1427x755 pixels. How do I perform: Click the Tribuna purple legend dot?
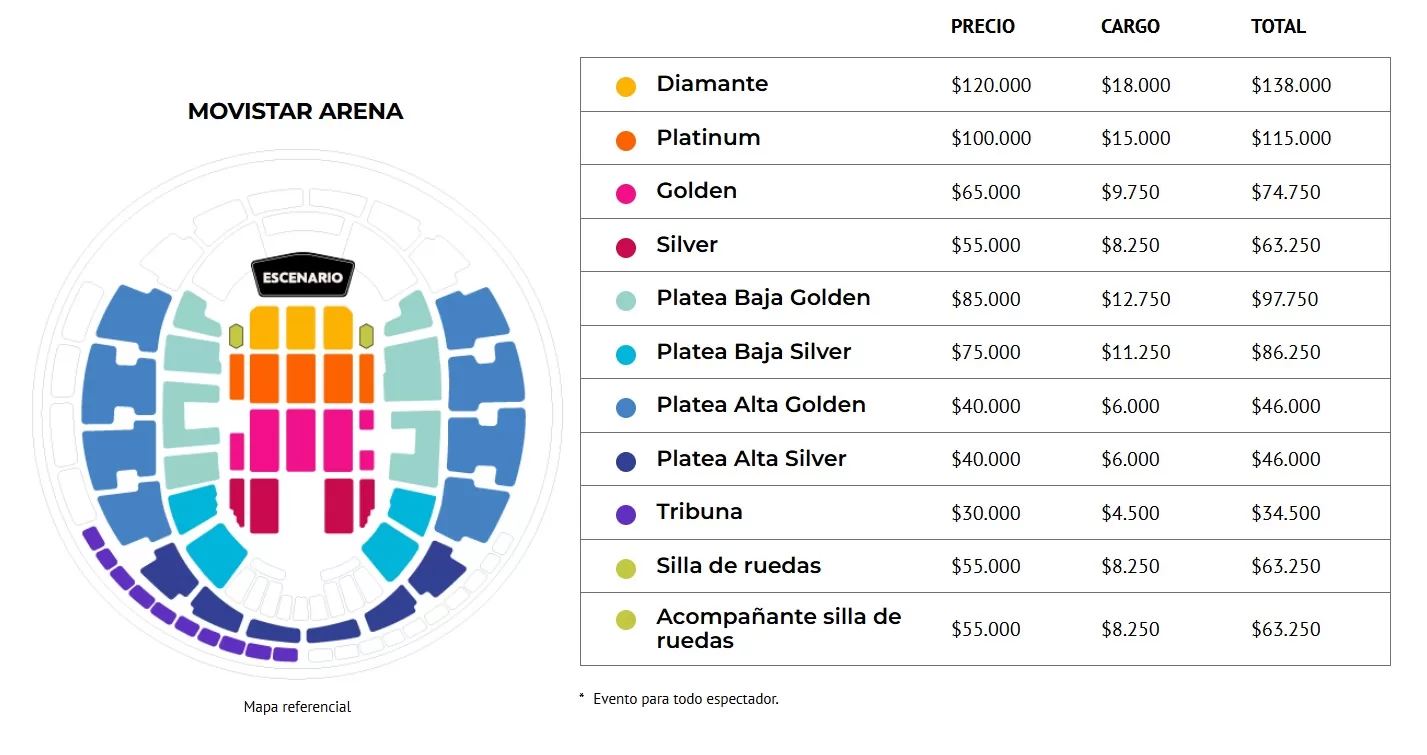tap(626, 515)
